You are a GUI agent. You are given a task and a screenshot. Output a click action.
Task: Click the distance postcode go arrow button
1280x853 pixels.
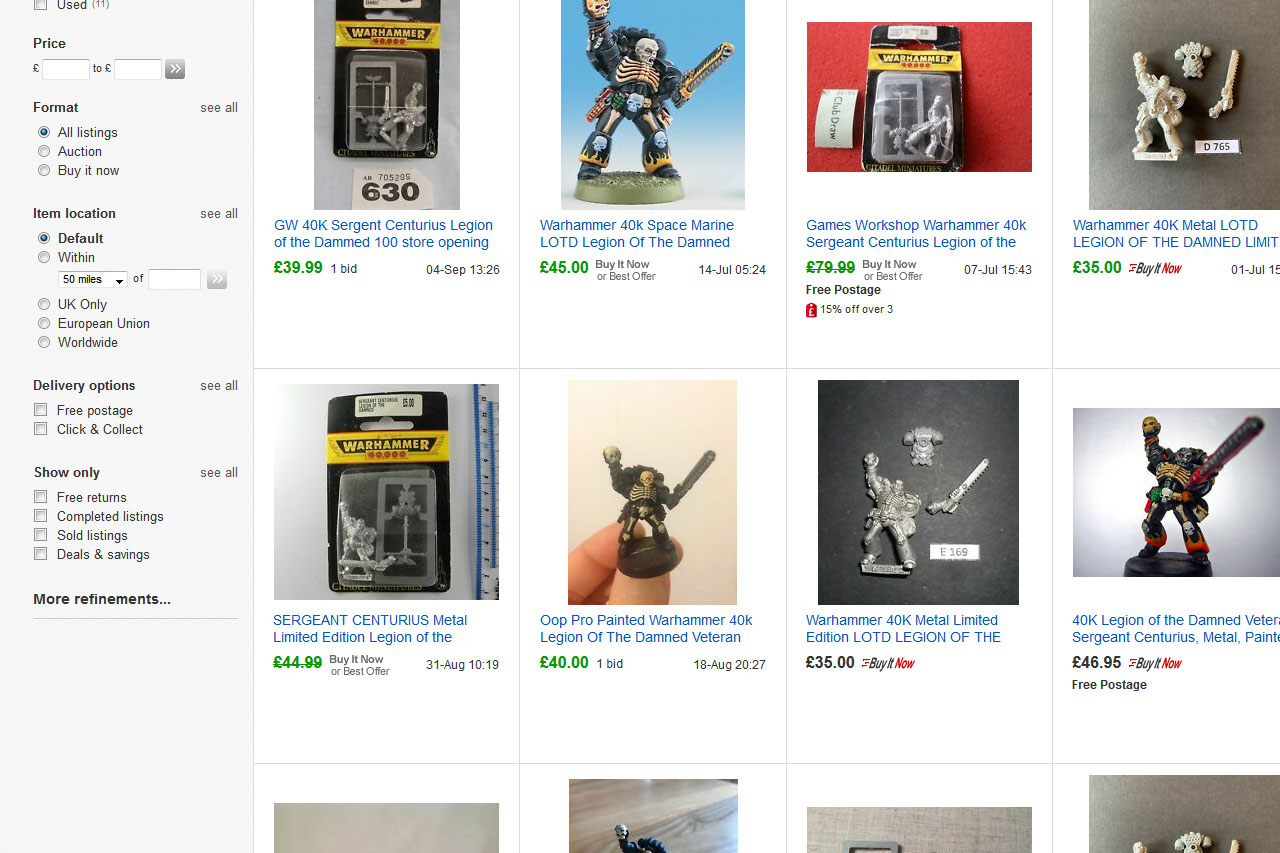[217, 280]
